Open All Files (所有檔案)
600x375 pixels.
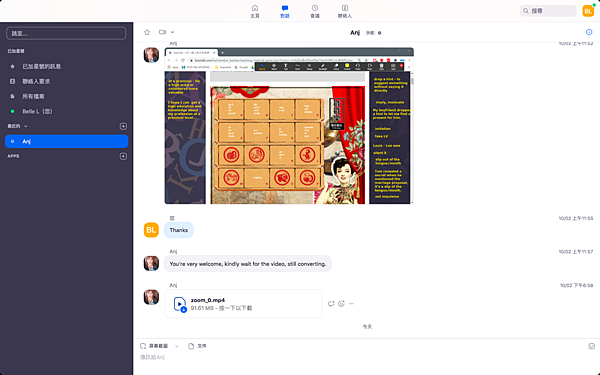point(33,96)
